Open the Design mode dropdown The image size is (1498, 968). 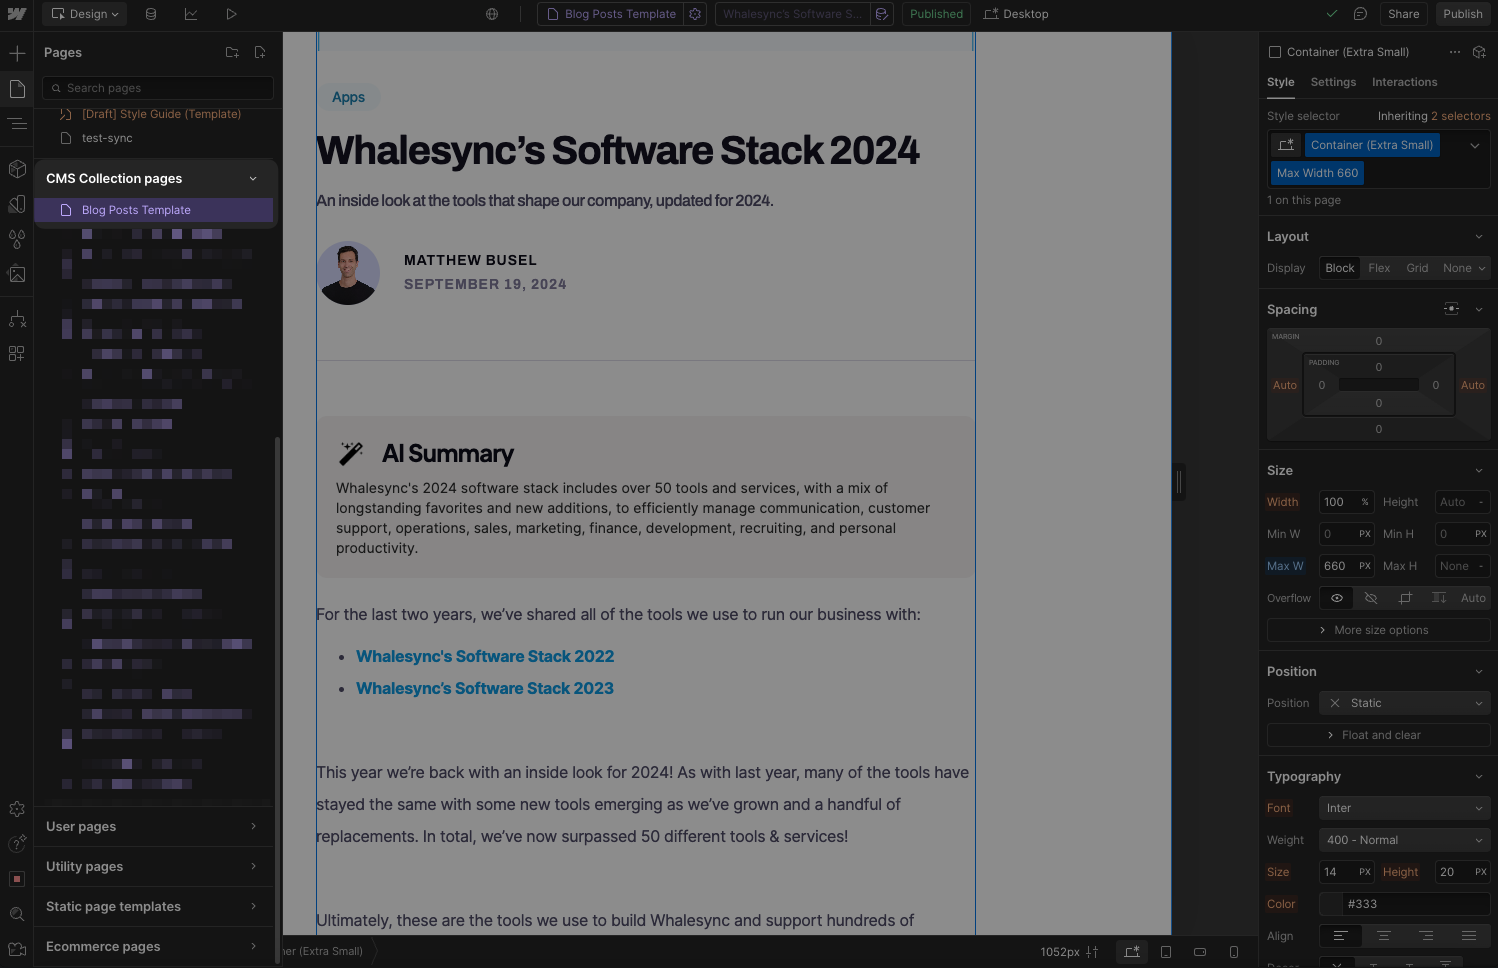point(85,14)
